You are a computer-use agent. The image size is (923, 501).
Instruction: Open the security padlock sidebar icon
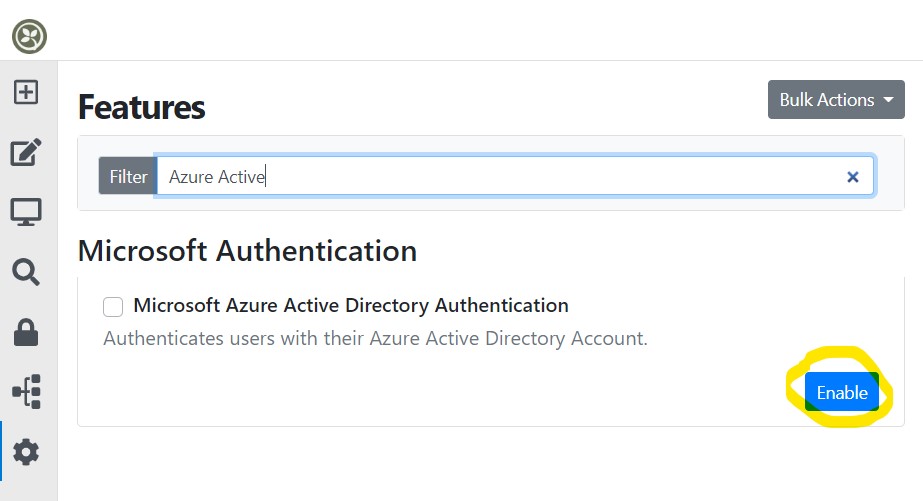coord(26,332)
